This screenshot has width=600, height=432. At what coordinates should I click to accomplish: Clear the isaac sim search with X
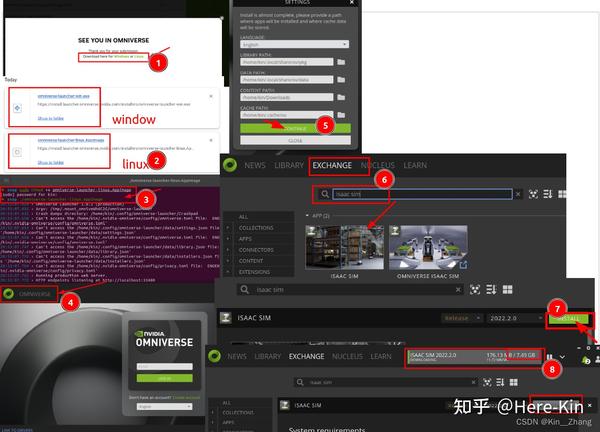(518, 194)
